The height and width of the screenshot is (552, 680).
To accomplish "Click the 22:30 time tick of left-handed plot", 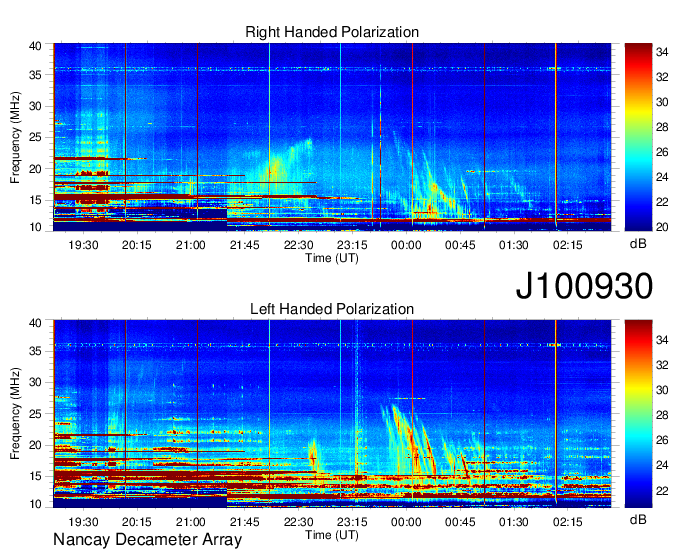I will [299, 522].
